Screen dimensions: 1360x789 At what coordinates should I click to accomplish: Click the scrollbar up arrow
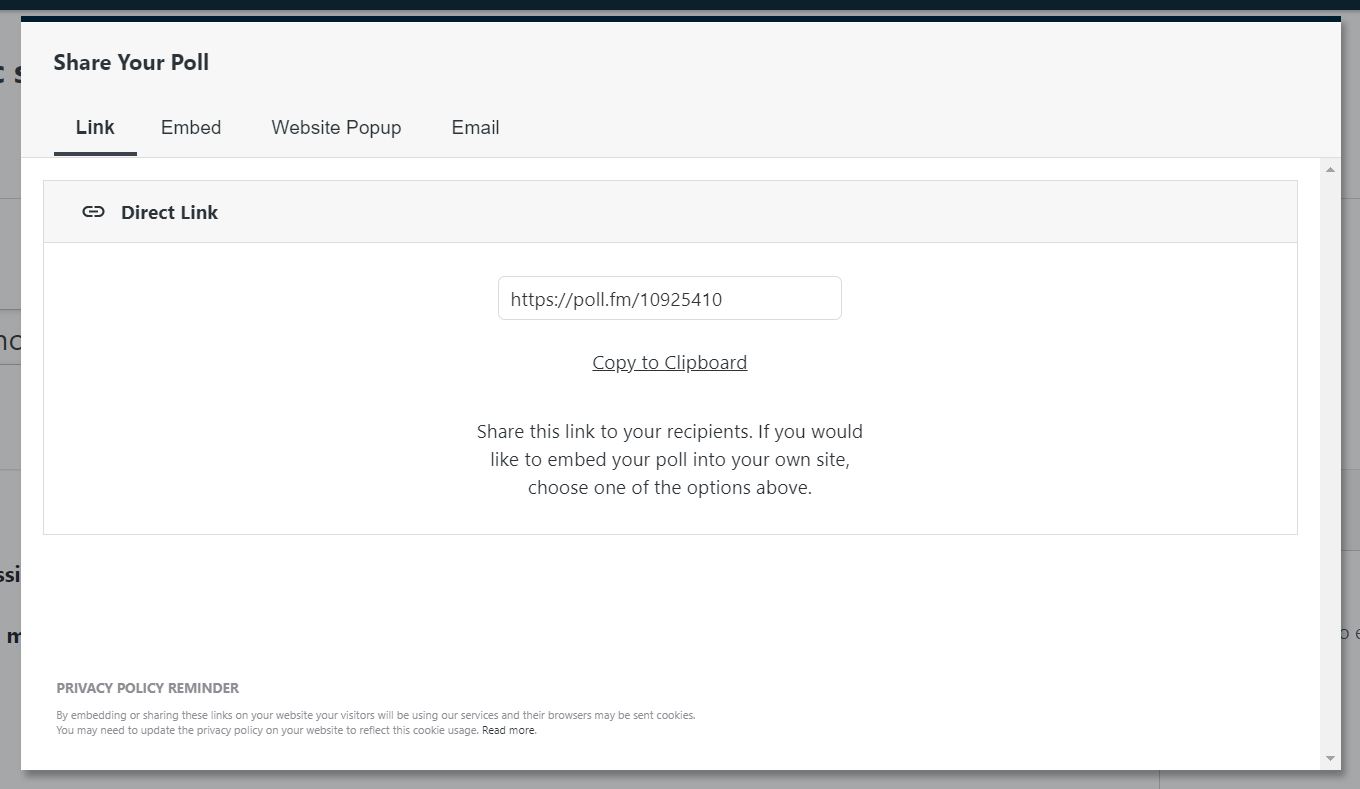(x=1331, y=168)
